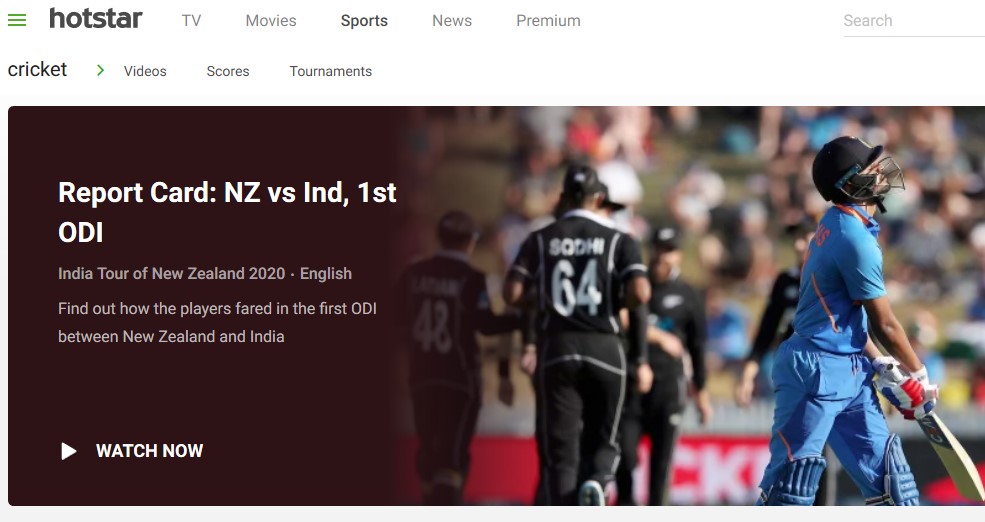Click the hotstar logo
Screen dimensions: 985x522
point(96,19)
